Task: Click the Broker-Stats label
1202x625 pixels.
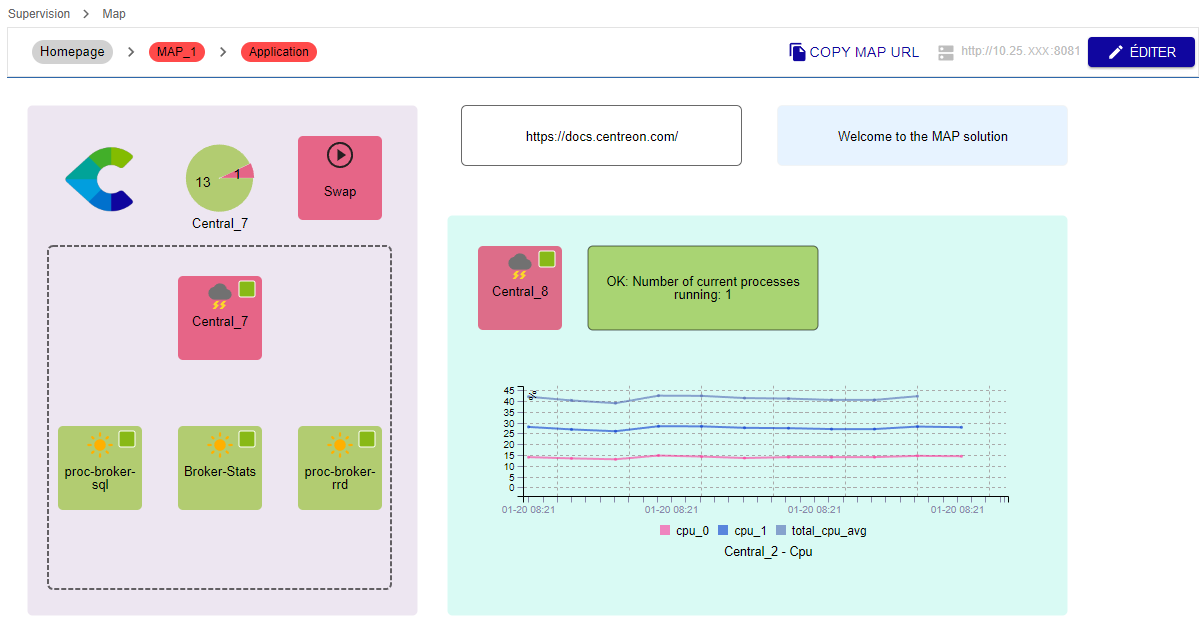Action: point(220,471)
